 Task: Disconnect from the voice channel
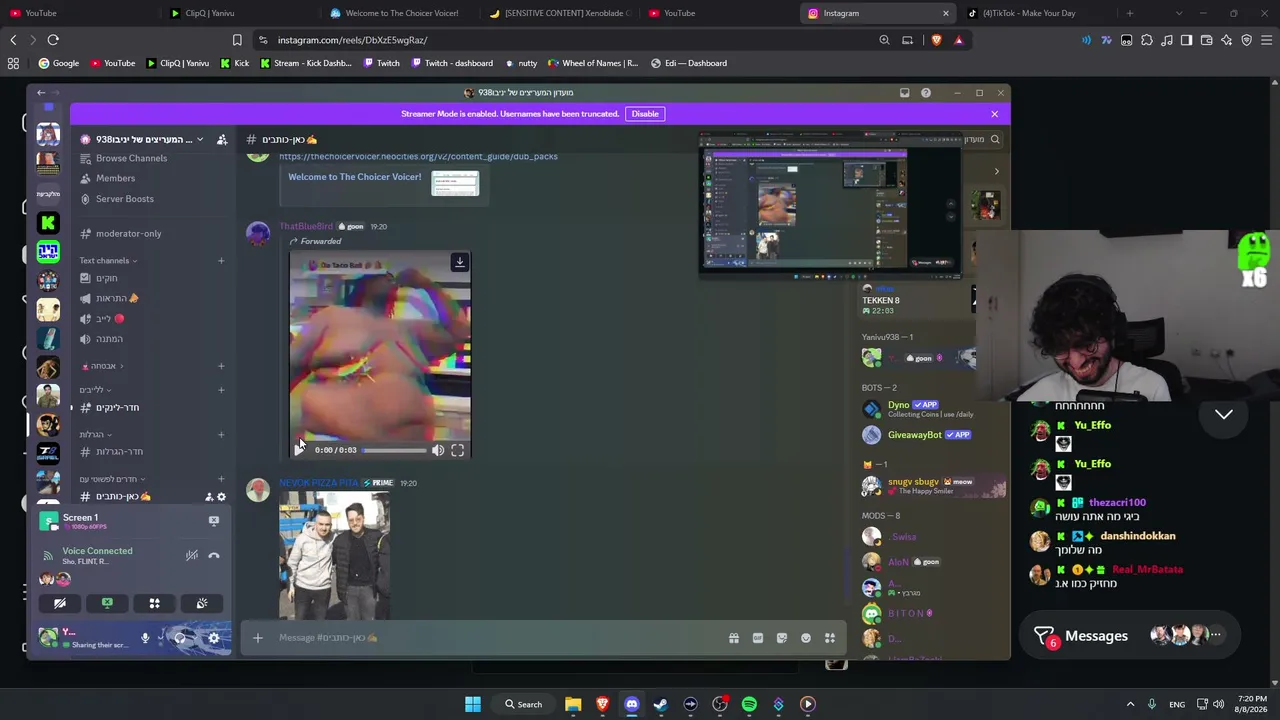click(214, 555)
